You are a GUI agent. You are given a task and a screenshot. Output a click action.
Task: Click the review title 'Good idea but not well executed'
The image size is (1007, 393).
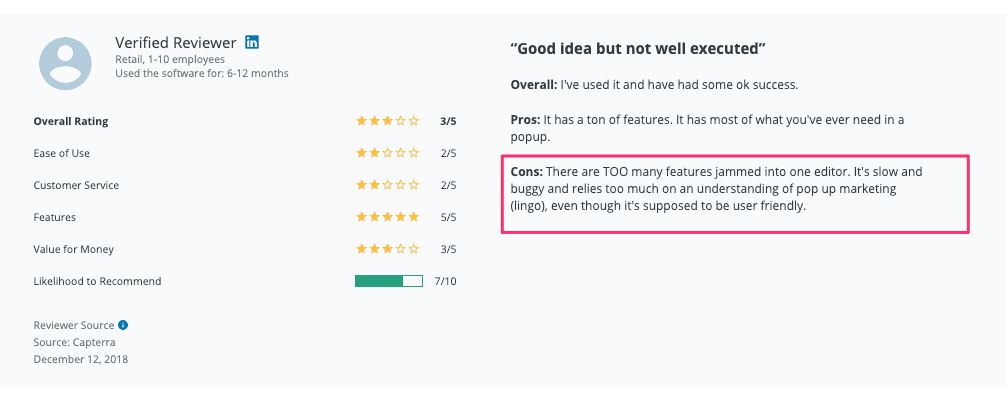coord(638,49)
